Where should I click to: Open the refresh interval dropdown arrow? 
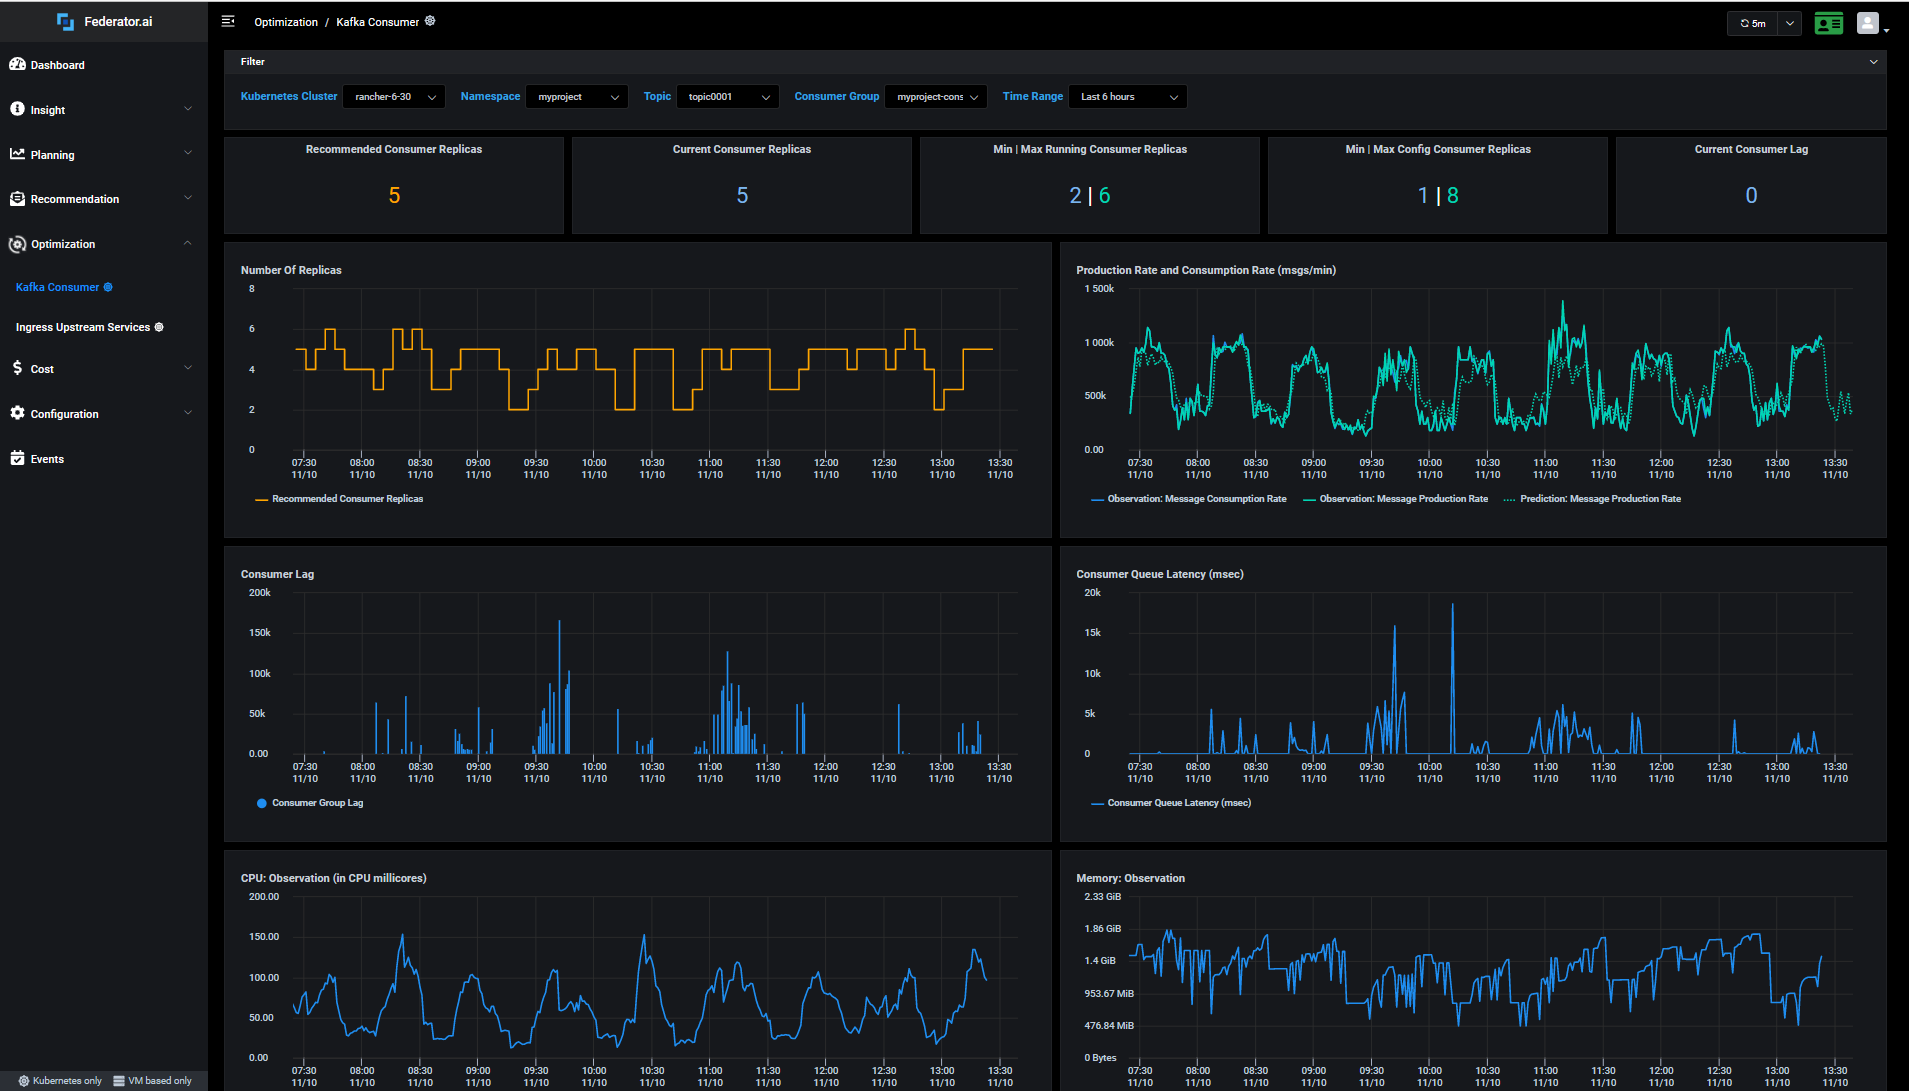tap(1790, 23)
